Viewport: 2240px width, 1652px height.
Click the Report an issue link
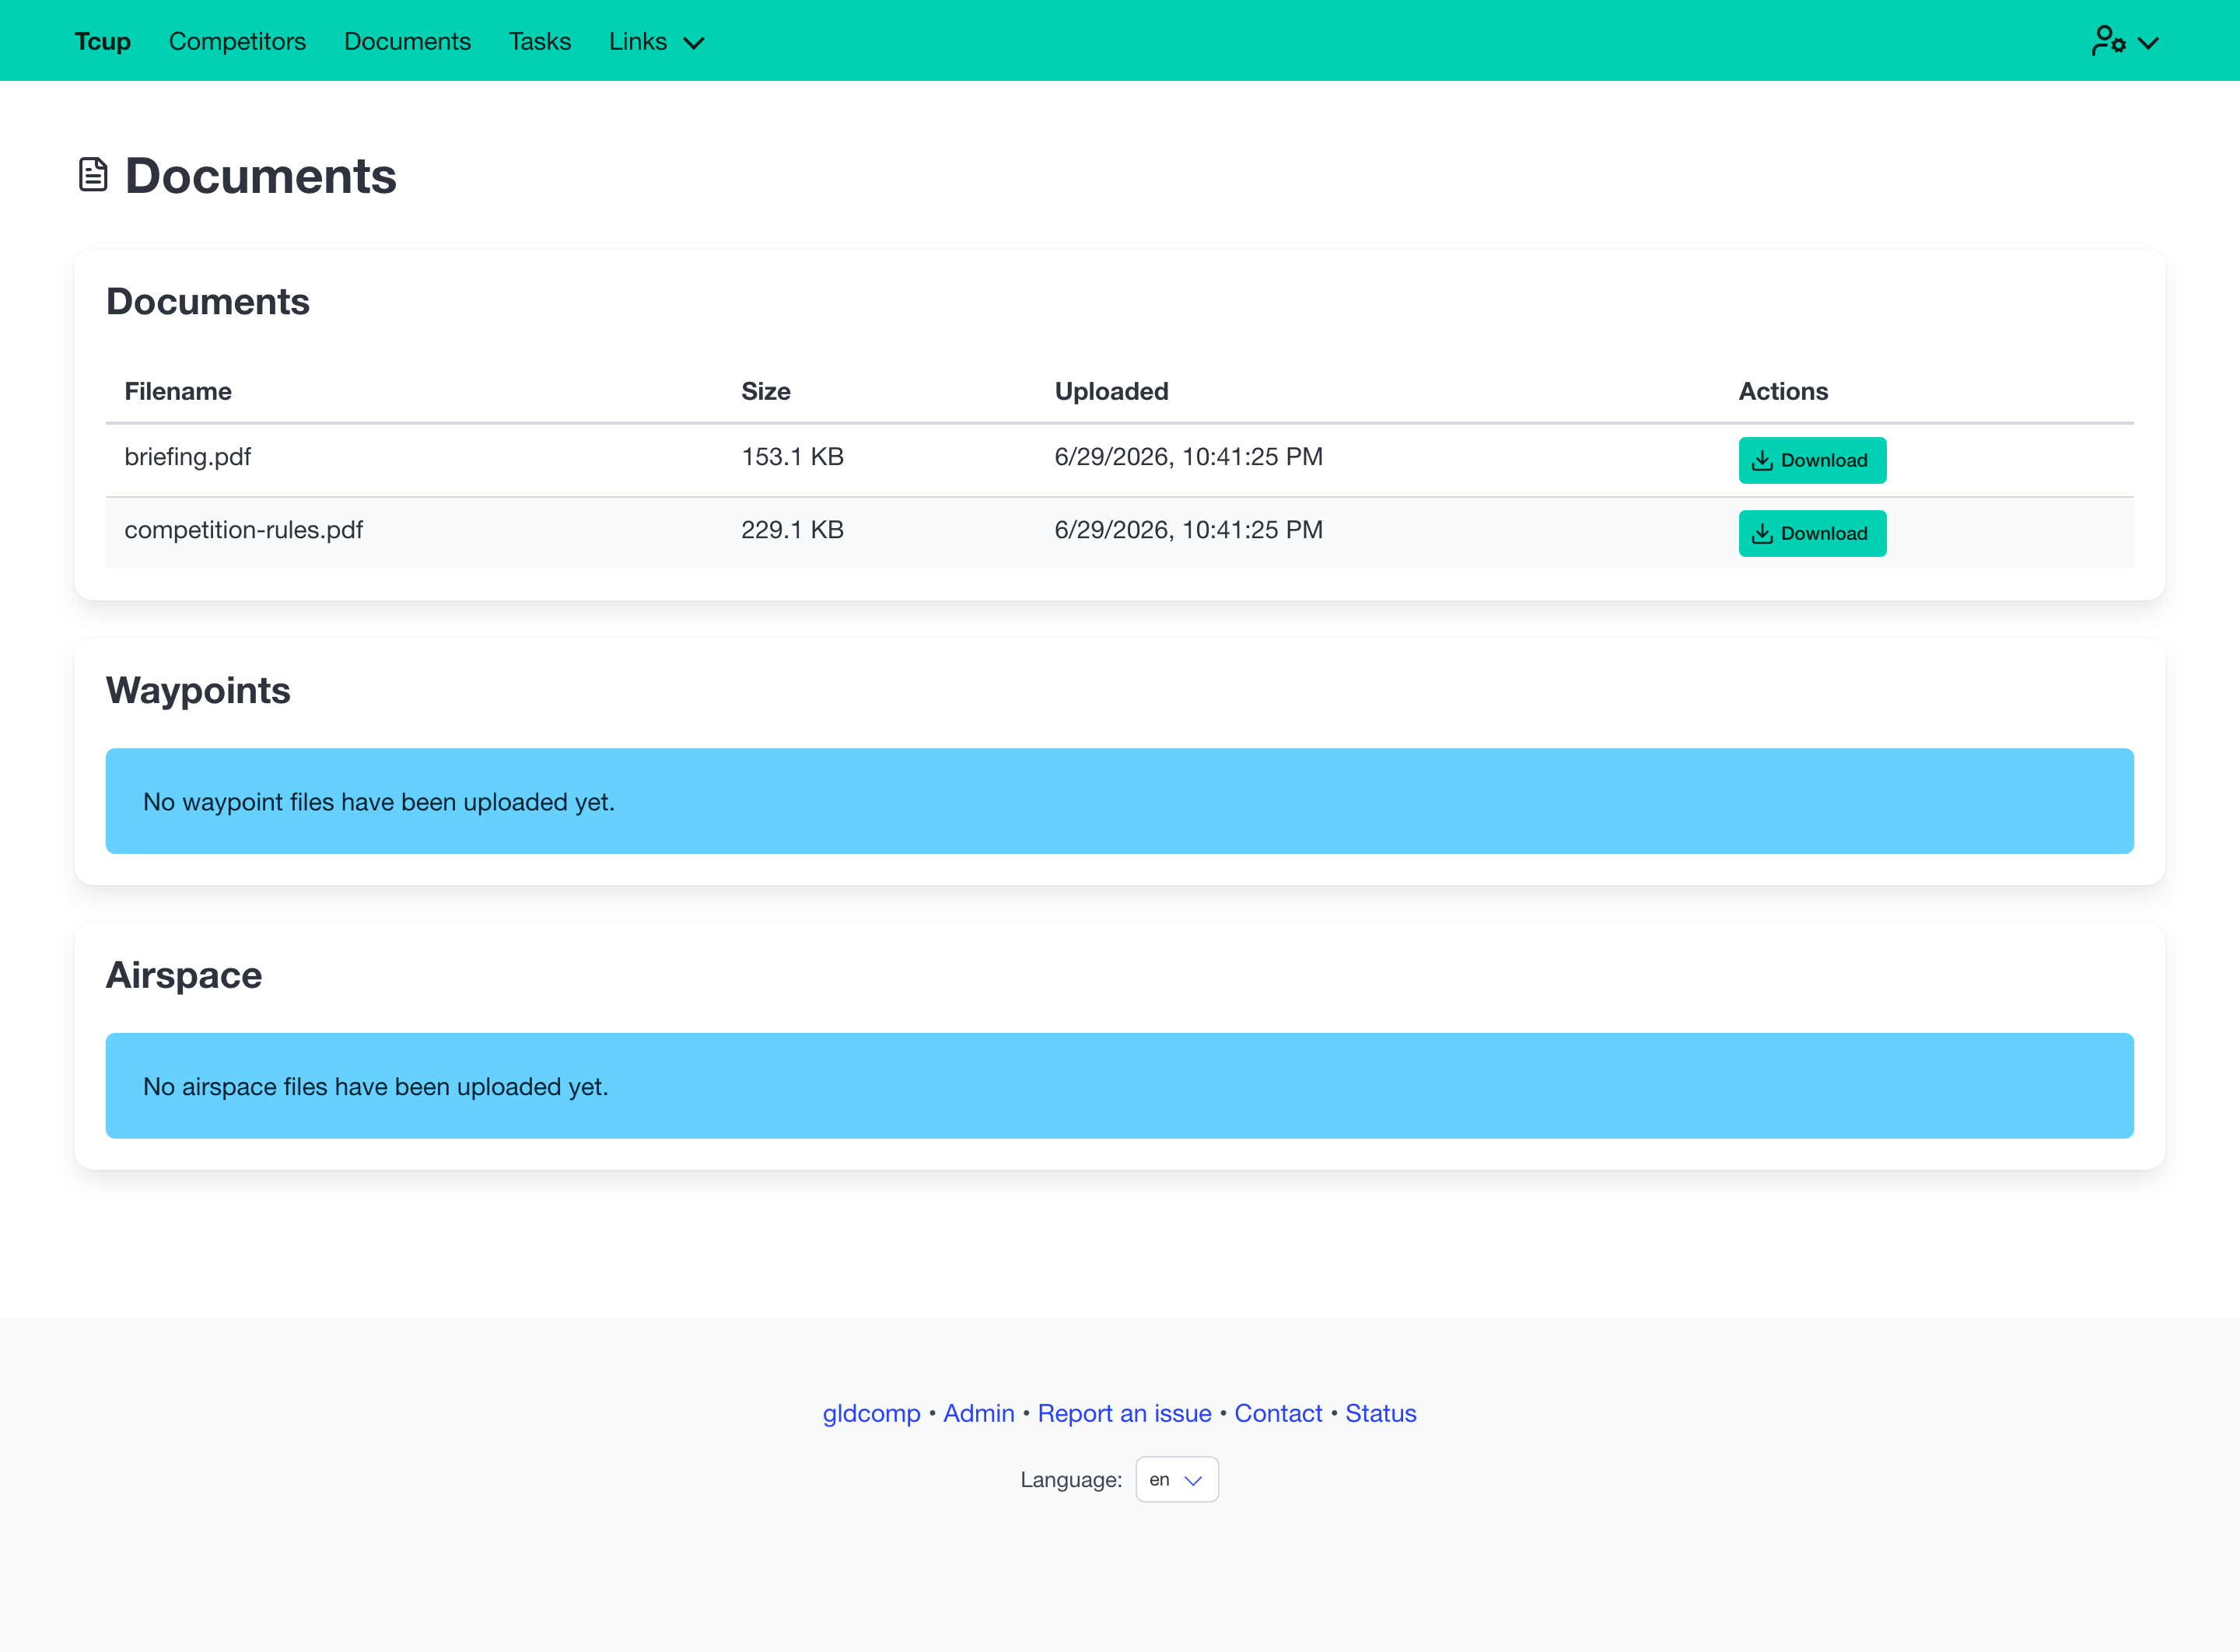1124,1413
